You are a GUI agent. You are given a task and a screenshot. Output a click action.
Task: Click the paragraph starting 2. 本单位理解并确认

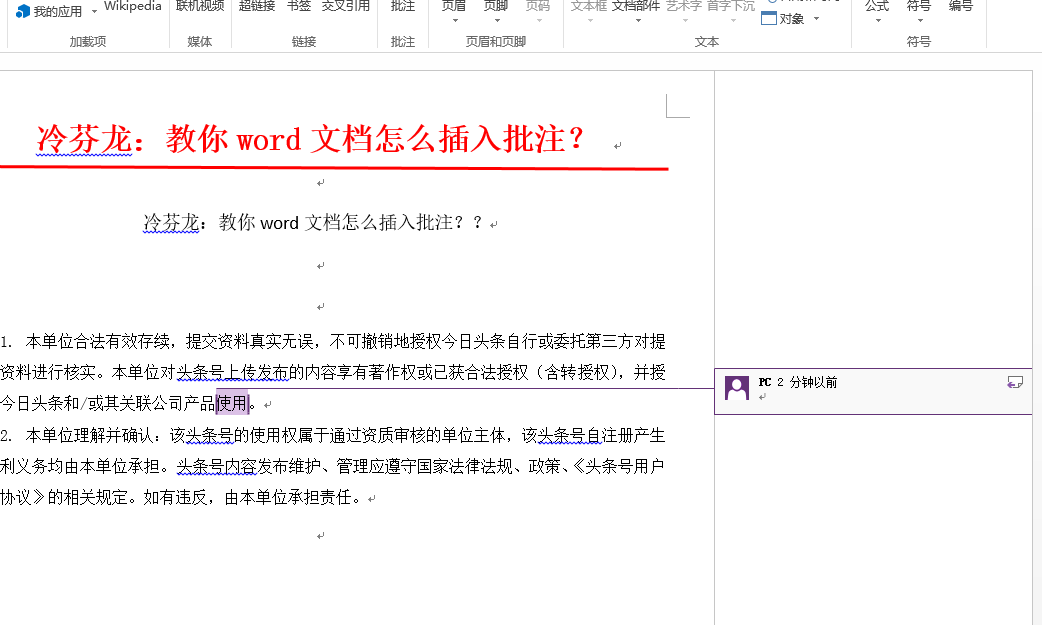[333, 466]
